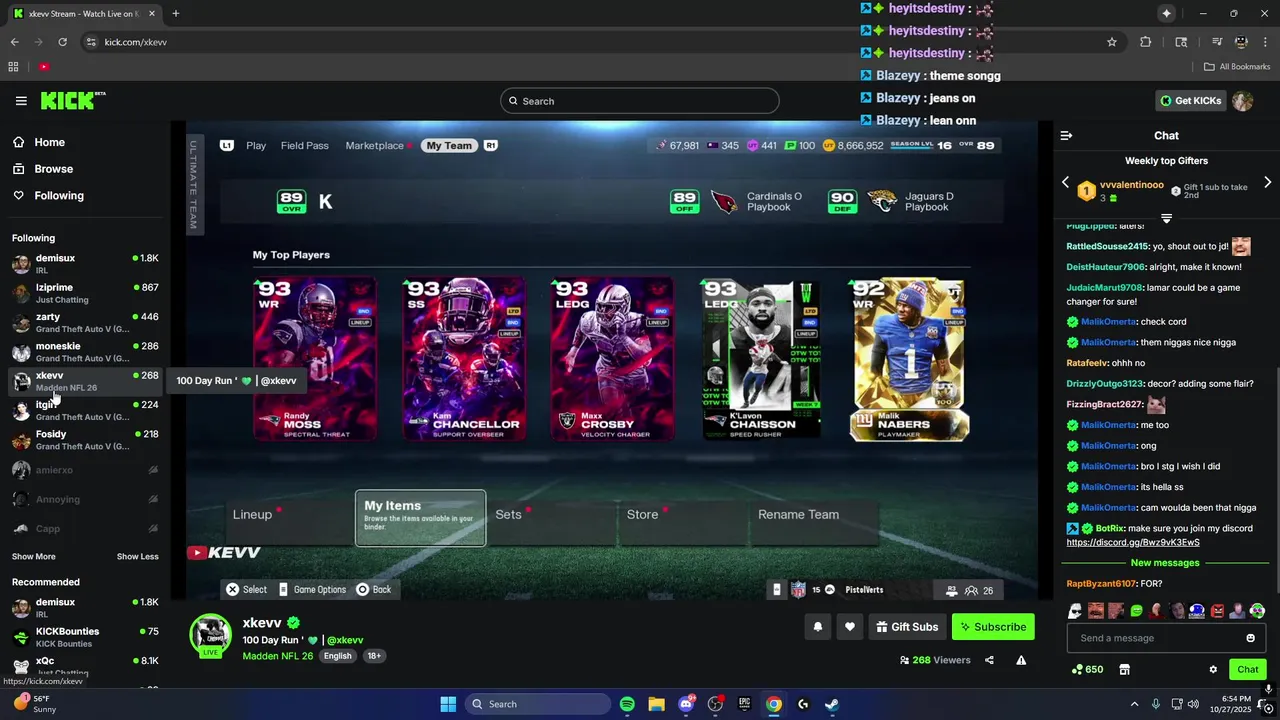This screenshot has height=720, width=1280.
Task: Open the moneskie channel in Following
Action: pyautogui.click(x=85, y=352)
